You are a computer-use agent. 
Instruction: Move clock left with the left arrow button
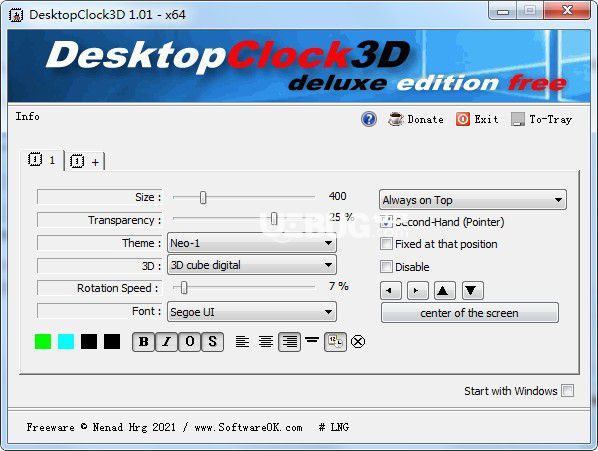coord(391,291)
